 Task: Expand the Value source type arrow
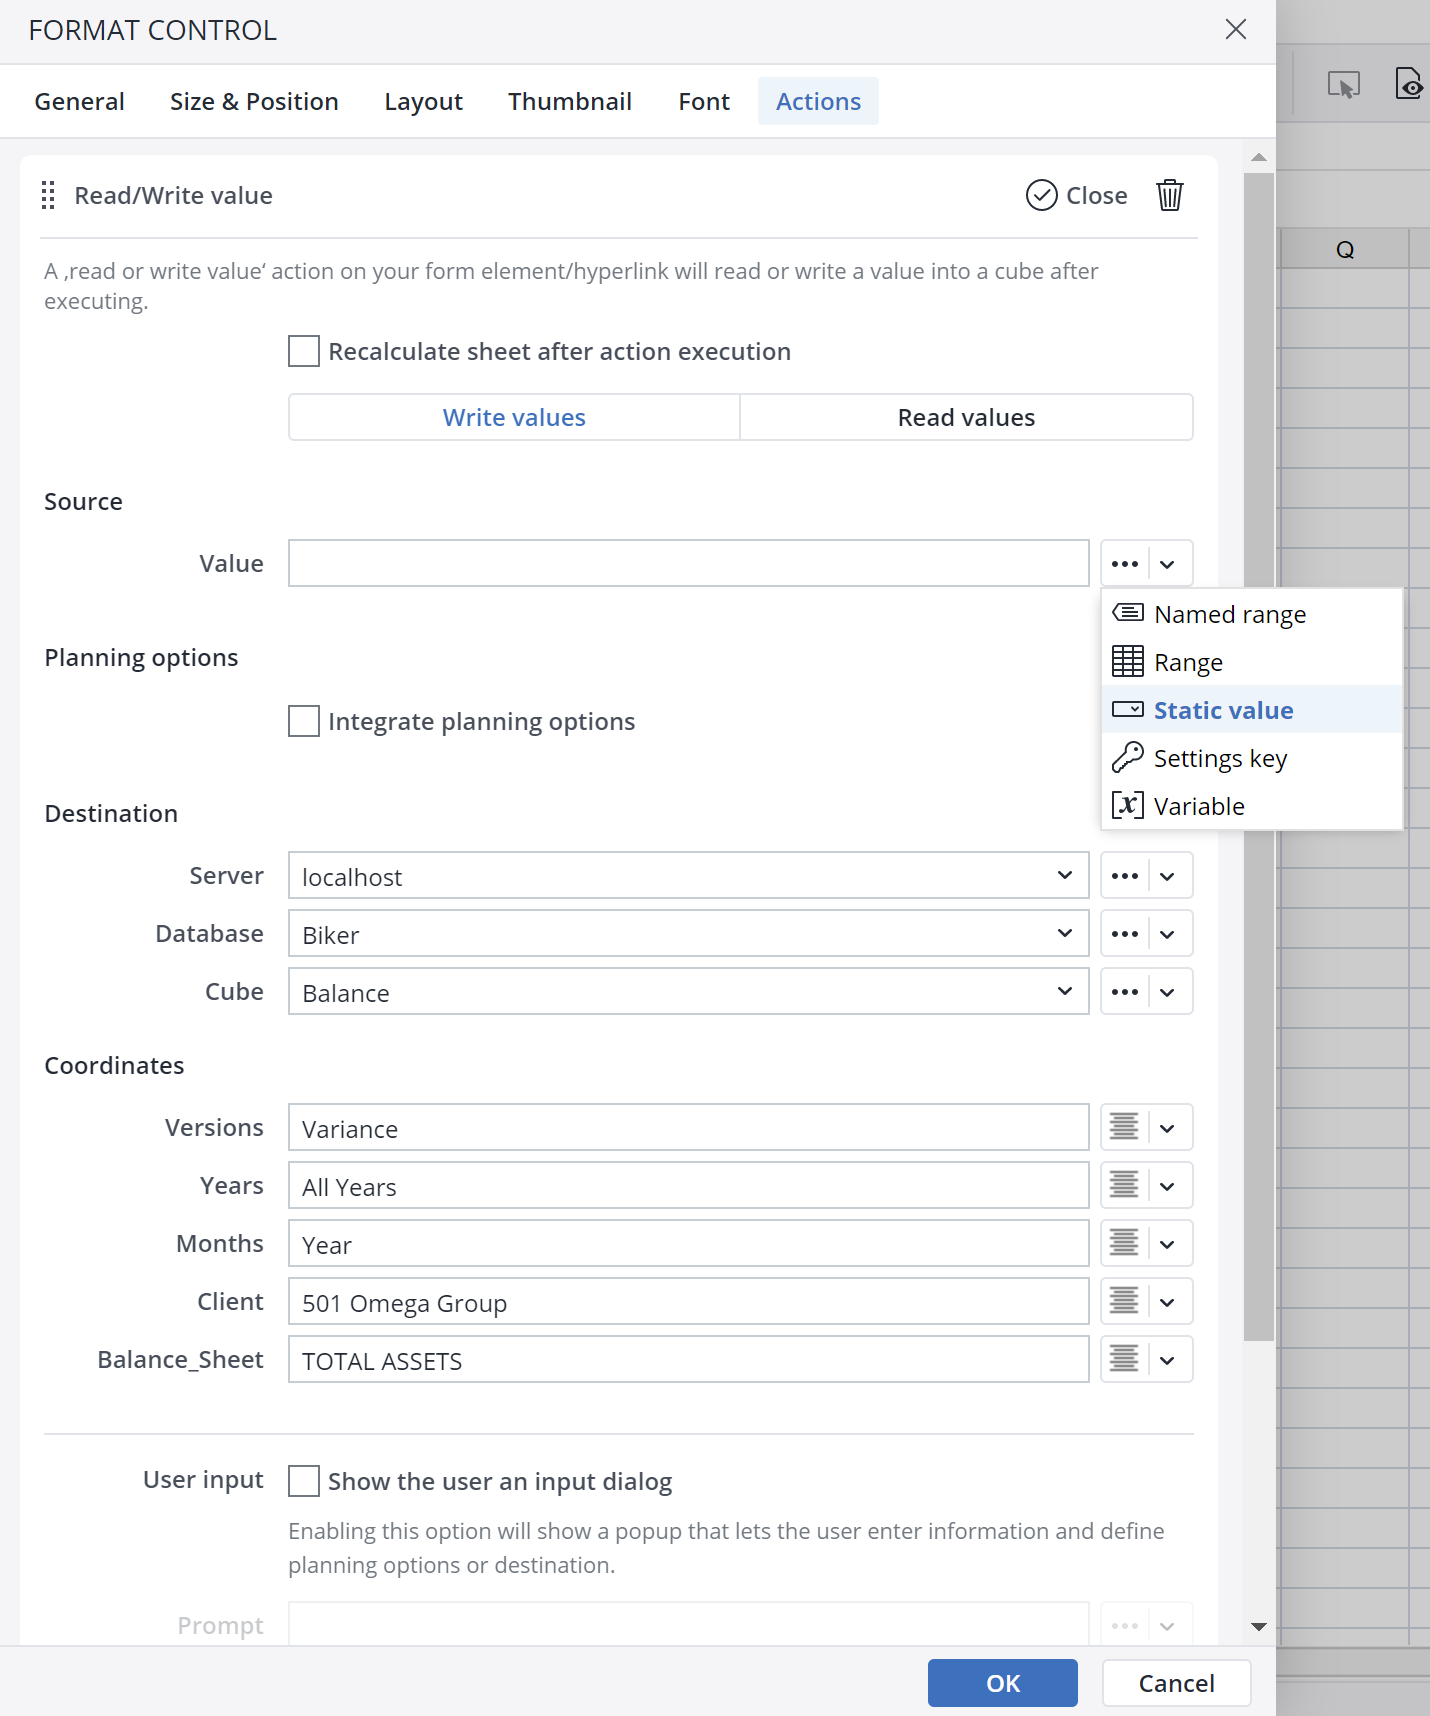click(x=1168, y=564)
